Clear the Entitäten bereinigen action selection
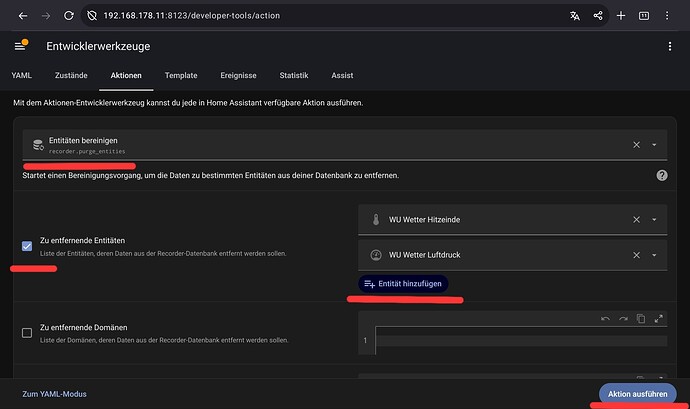Image resolution: width=690 pixels, height=409 pixels. click(x=636, y=145)
